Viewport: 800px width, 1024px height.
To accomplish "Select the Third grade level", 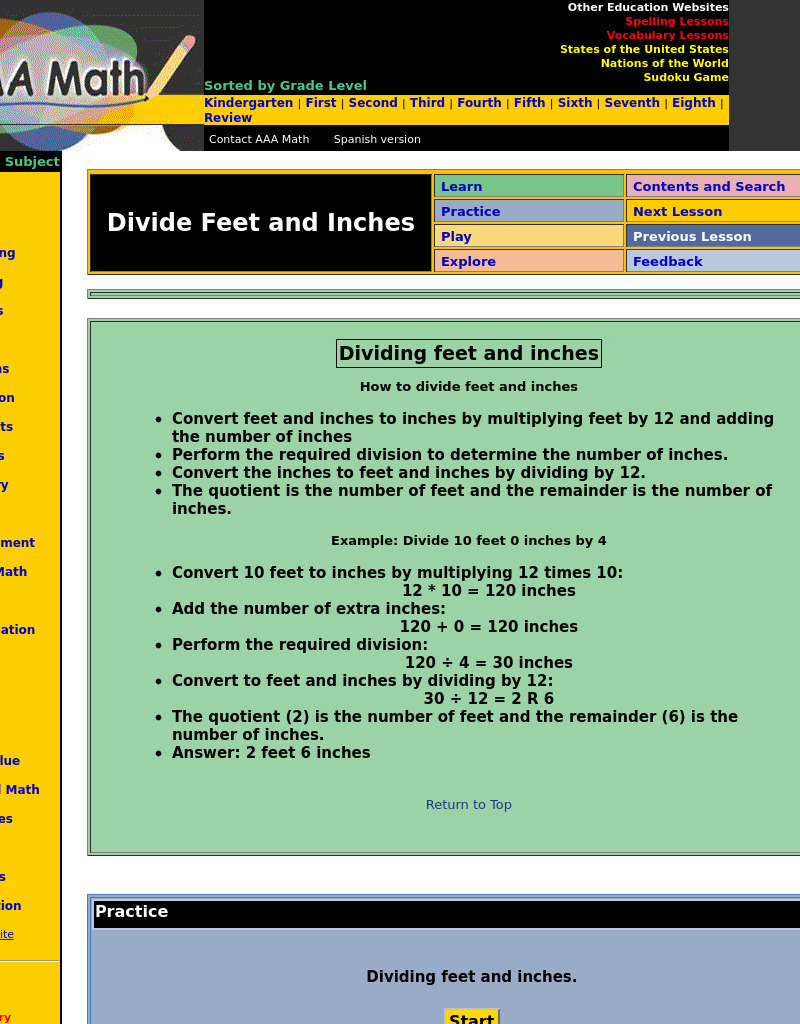I will [427, 102].
